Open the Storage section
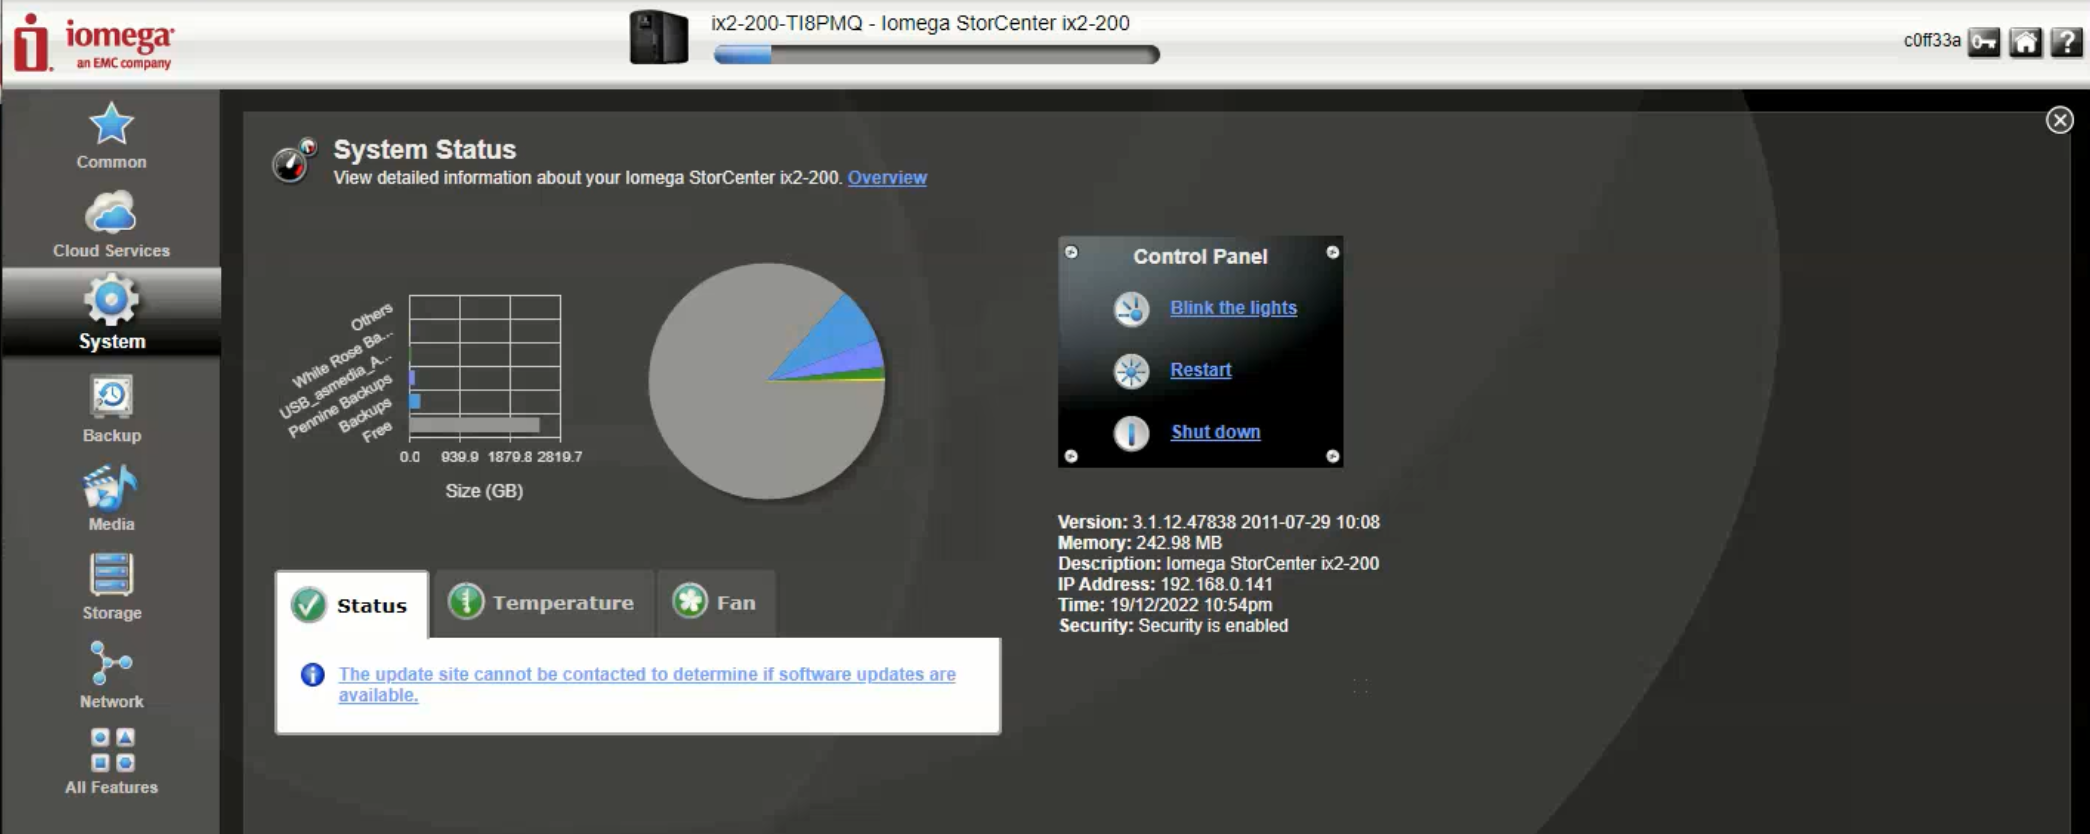This screenshot has height=834, width=2090. tap(111, 587)
